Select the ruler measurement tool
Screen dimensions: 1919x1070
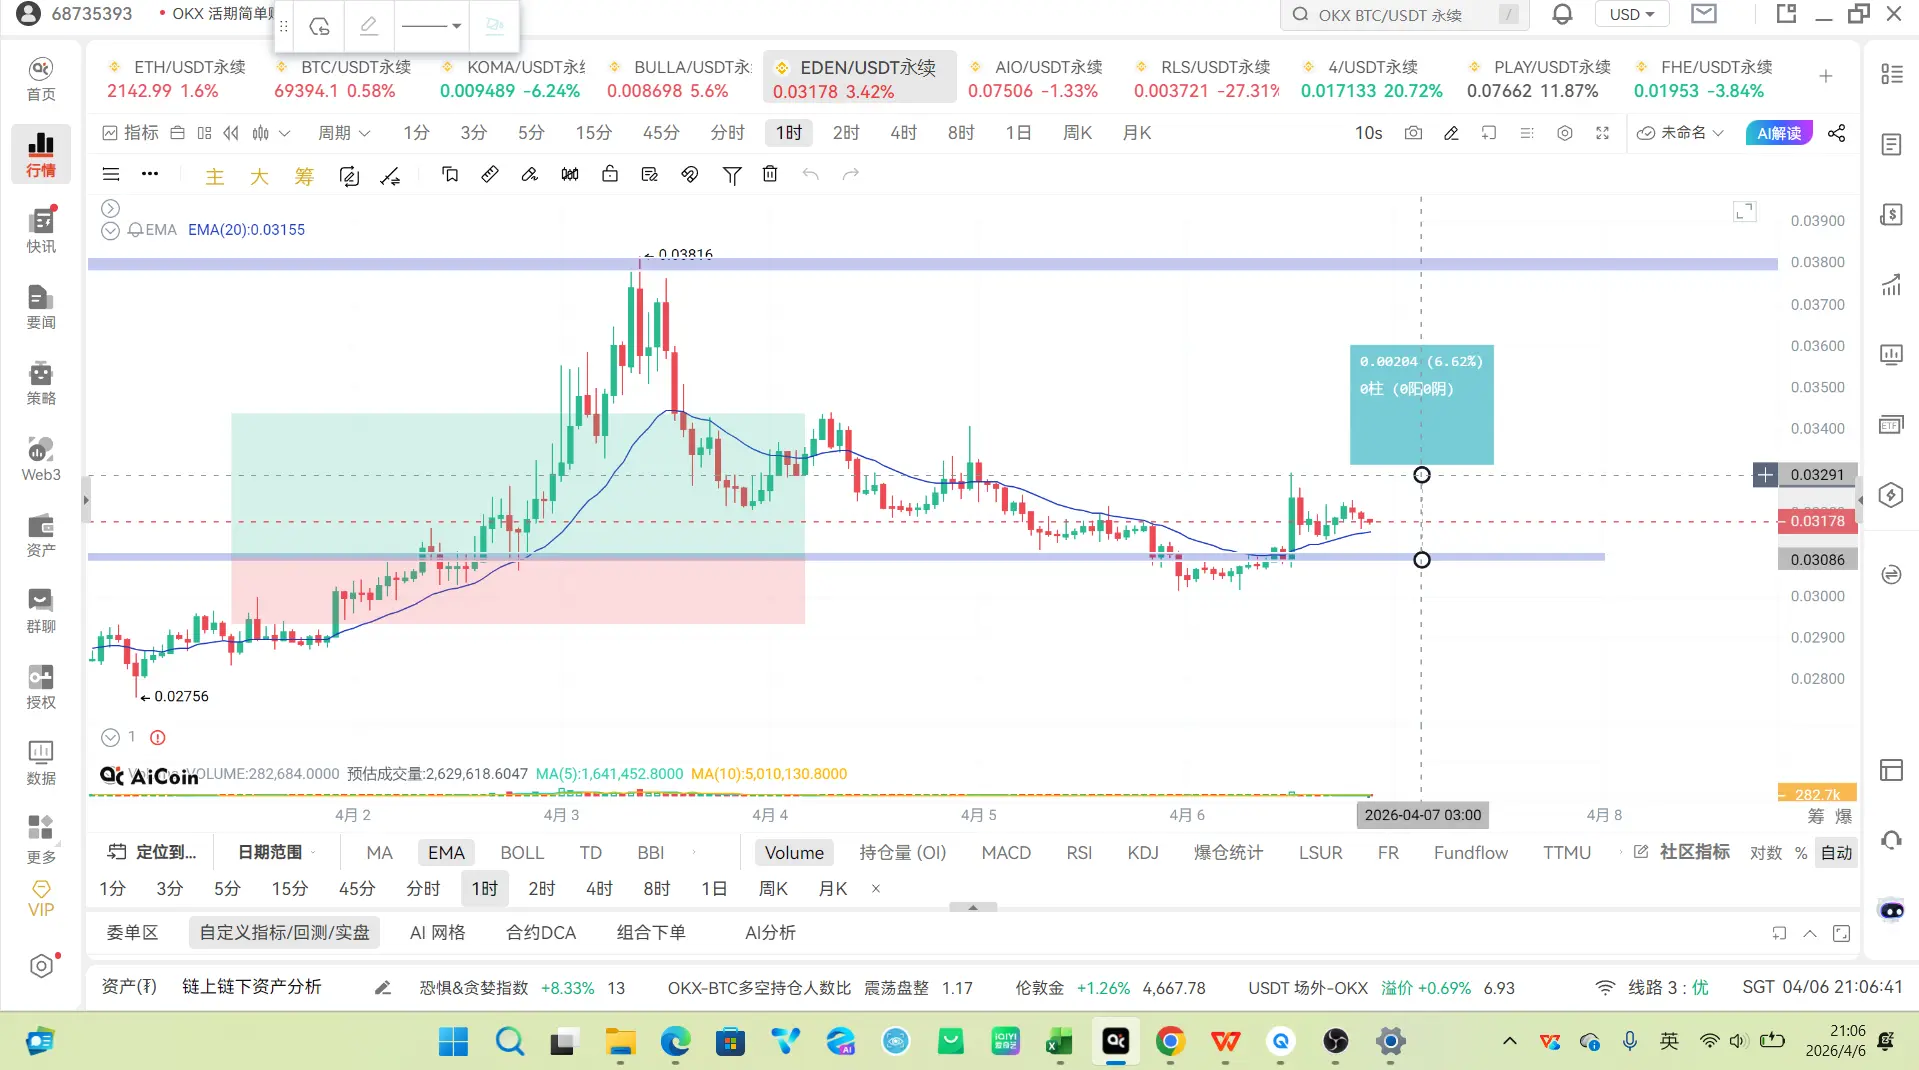click(x=490, y=175)
